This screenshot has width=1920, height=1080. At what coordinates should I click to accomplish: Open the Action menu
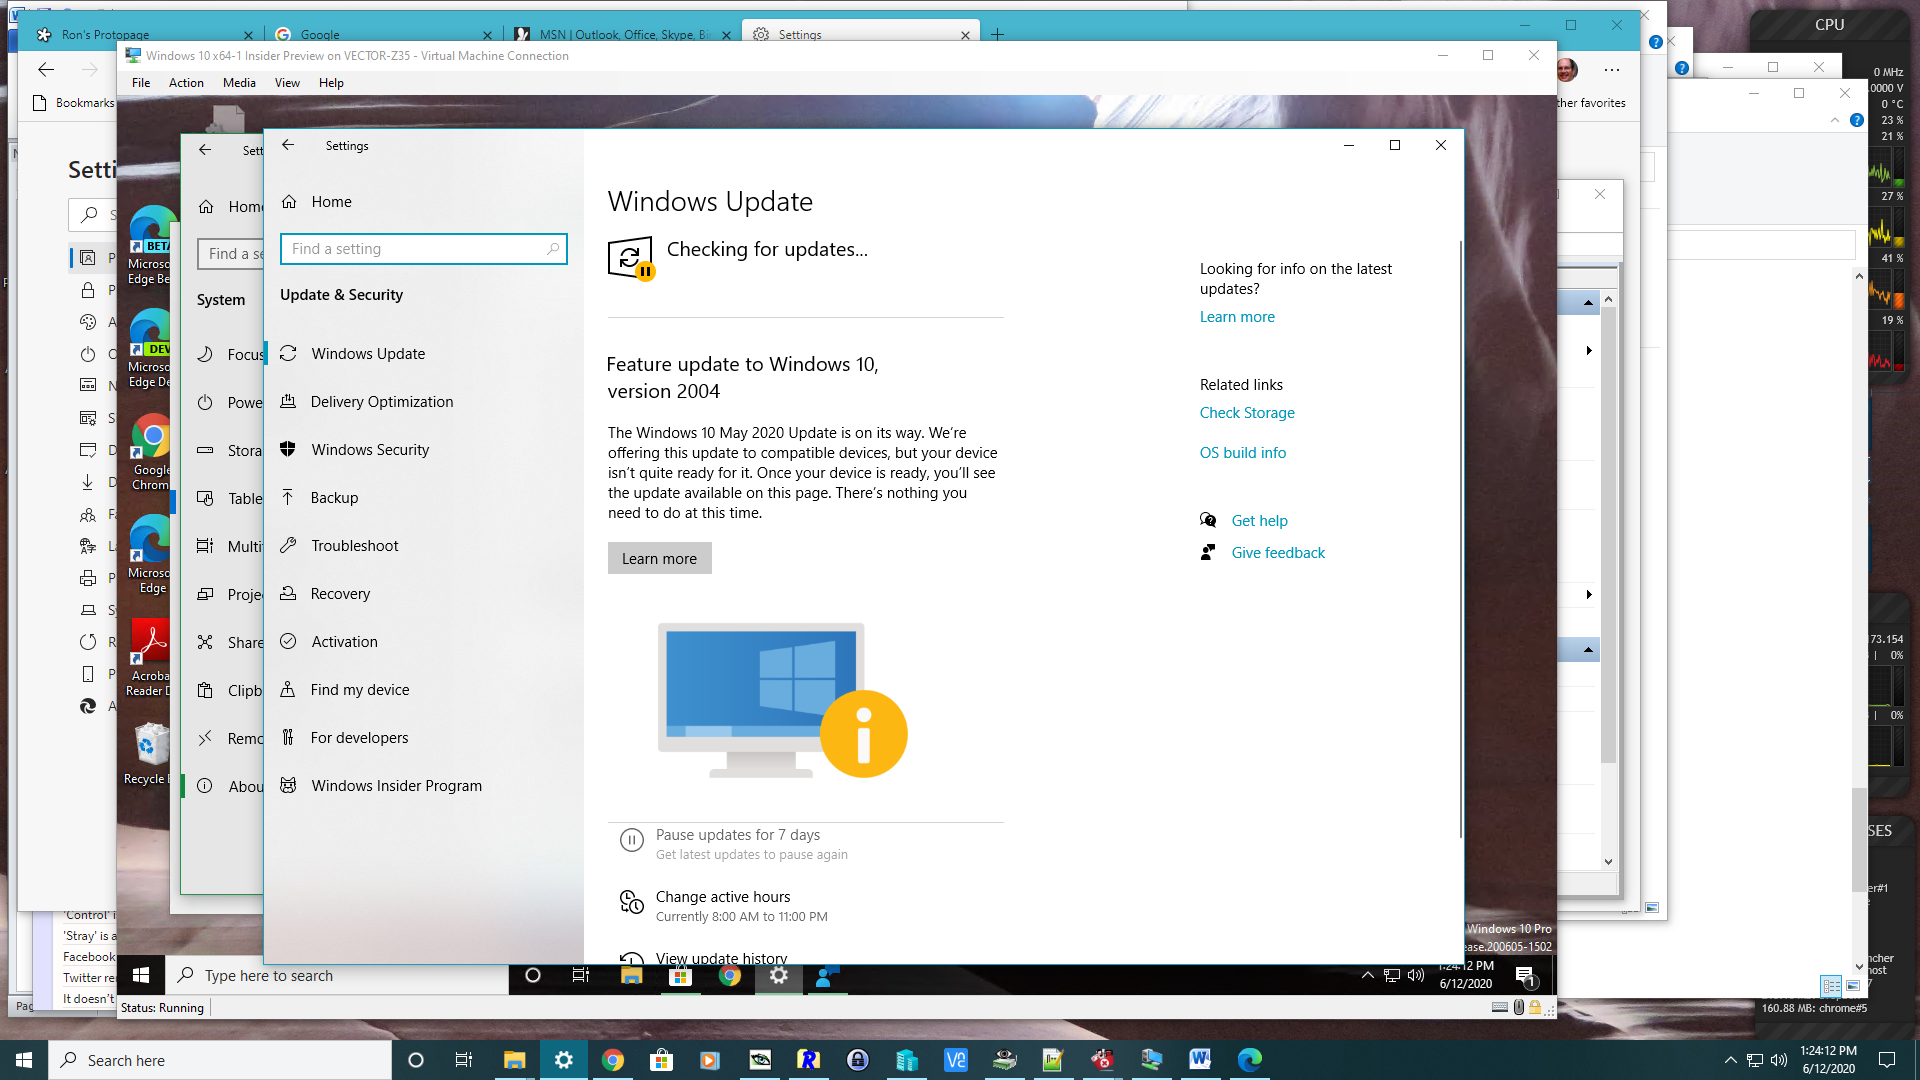pyautogui.click(x=186, y=83)
